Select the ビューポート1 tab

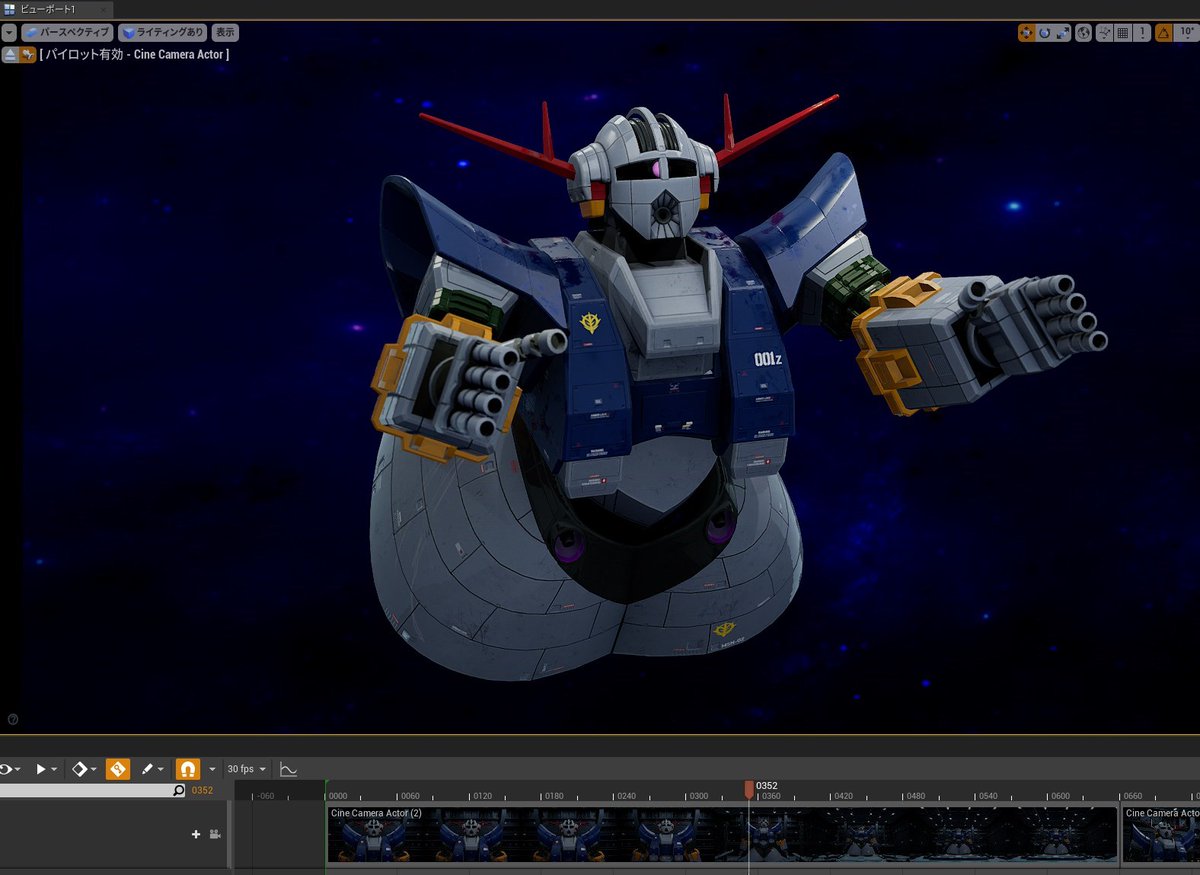tap(57, 9)
